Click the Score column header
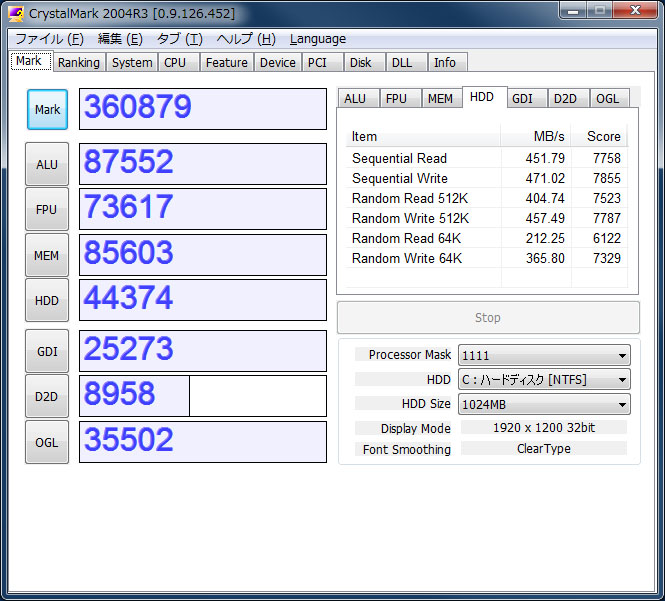Screen dimensions: 665x601 599,136
